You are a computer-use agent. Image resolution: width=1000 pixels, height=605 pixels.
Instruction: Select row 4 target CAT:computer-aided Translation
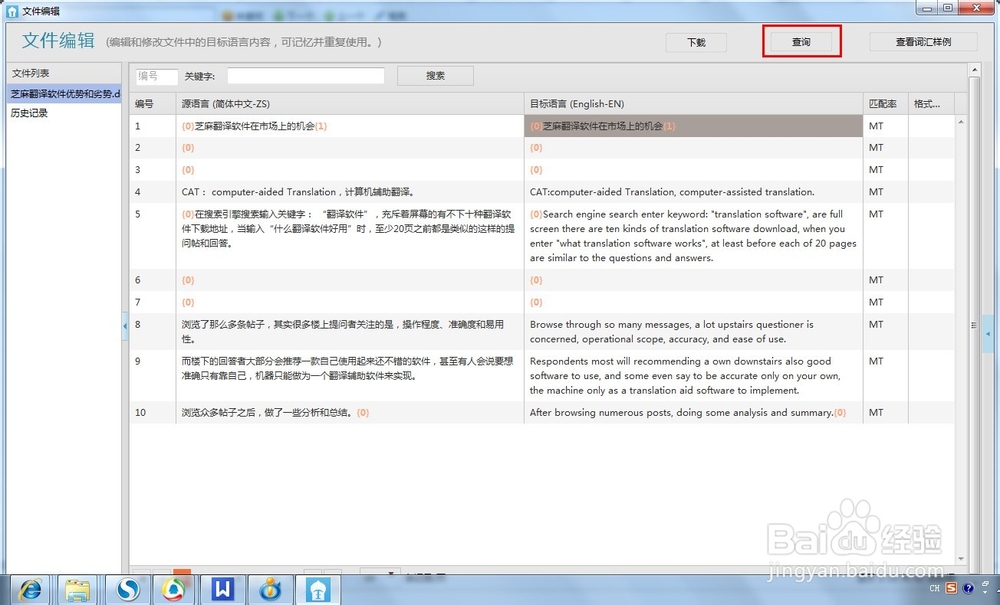(x=694, y=192)
